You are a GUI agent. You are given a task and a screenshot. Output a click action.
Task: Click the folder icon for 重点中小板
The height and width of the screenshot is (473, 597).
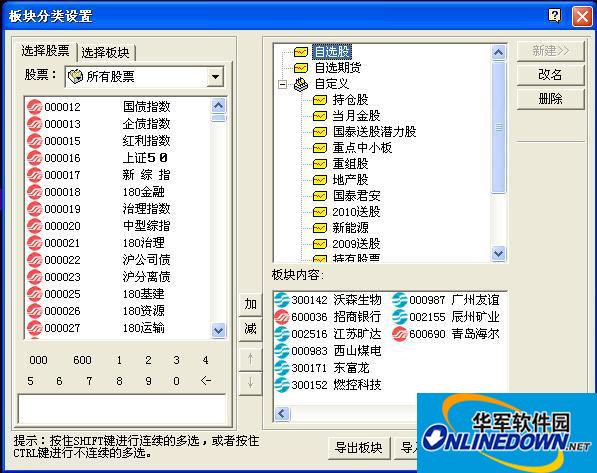(x=320, y=148)
